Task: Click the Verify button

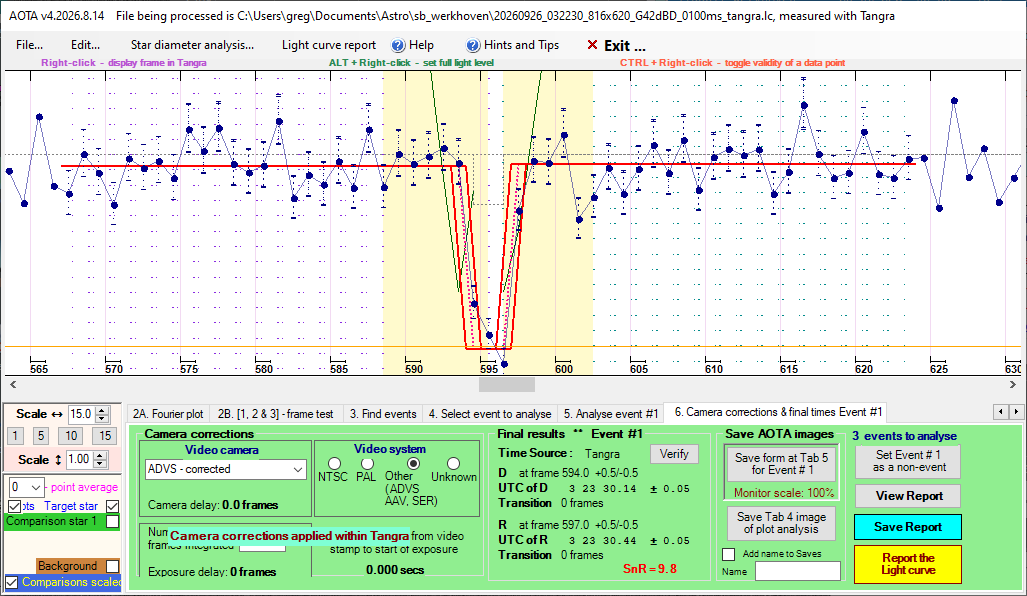Action: pyautogui.click(x=674, y=454)
